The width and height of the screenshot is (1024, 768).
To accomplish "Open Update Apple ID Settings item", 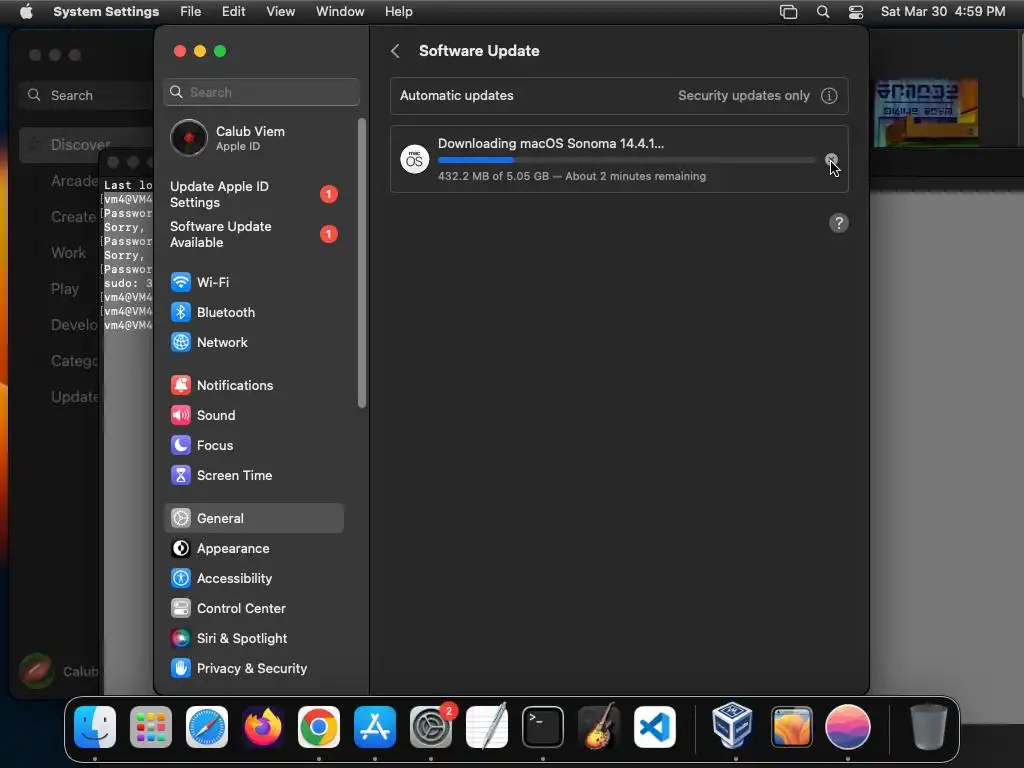I will pyautogui.click(x=254, y=195).
